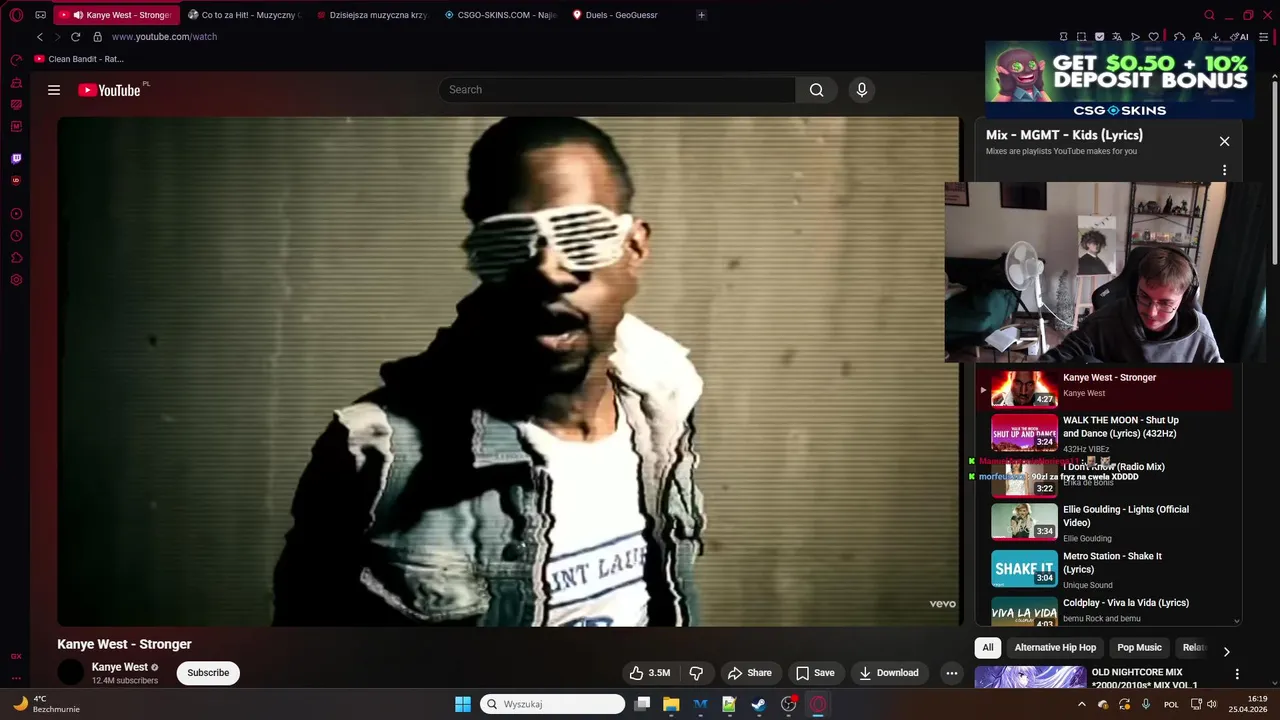Switch to Duels - GeoGuessr tab
The height and width of the screenshot is (720, 1280).
click(628, 15)
